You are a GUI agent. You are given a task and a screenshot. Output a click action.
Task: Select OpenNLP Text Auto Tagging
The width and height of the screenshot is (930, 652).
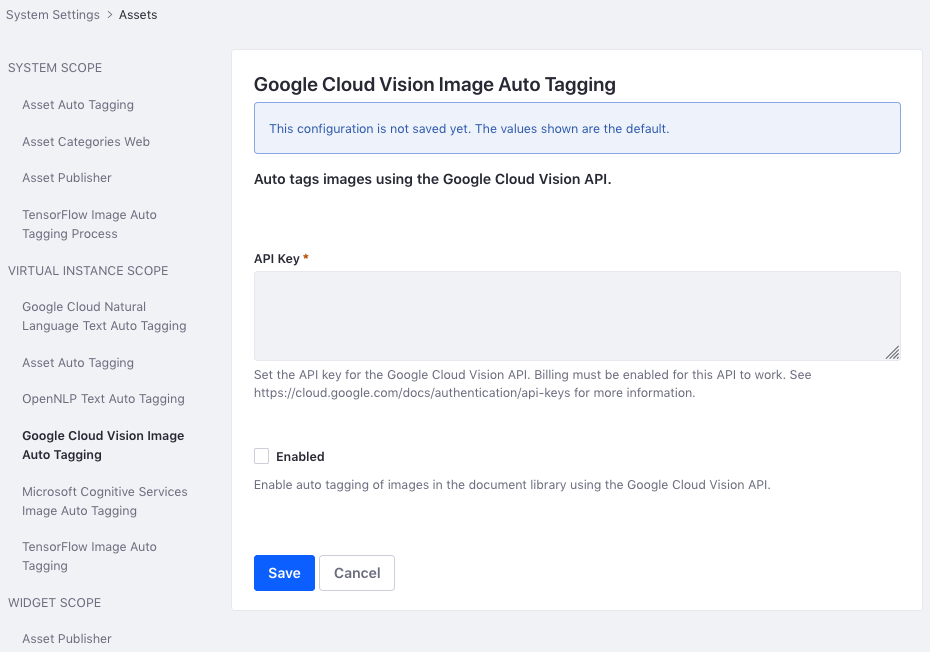click(x=103, y=399)
